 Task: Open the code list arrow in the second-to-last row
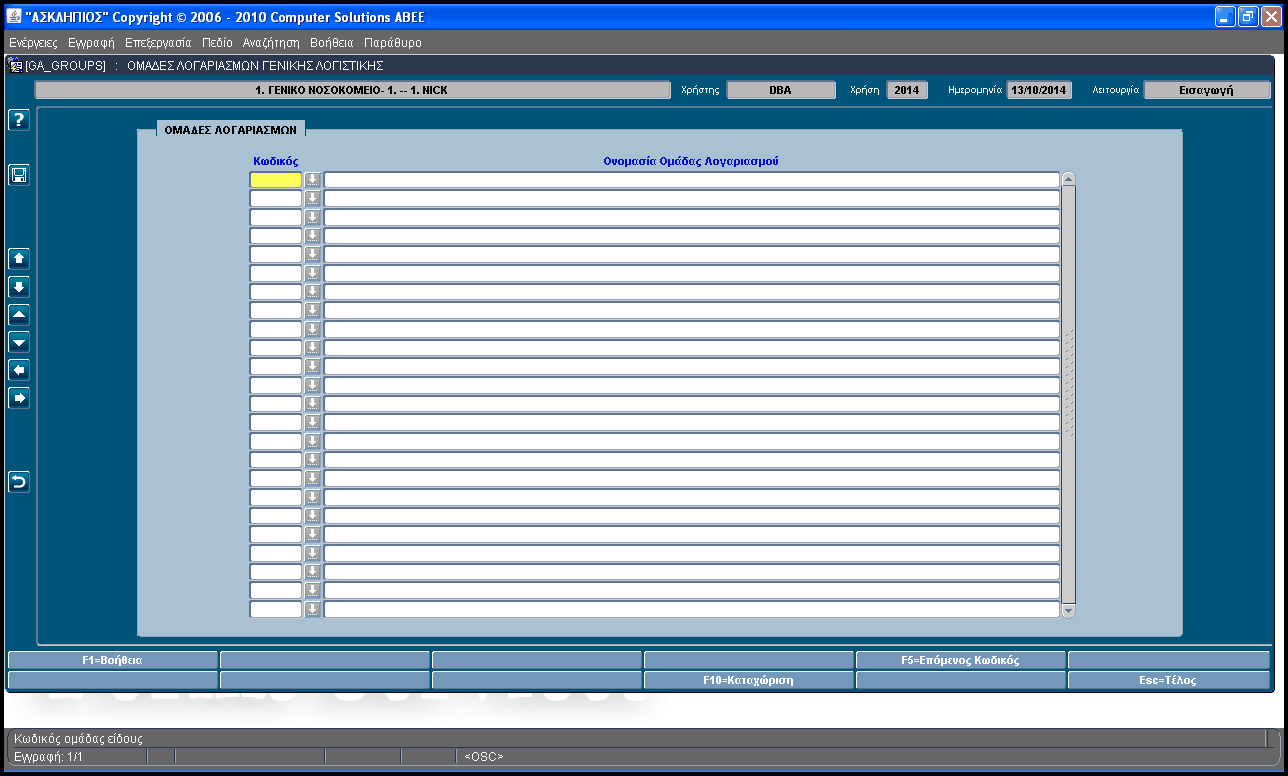click(x=312, y=590)
